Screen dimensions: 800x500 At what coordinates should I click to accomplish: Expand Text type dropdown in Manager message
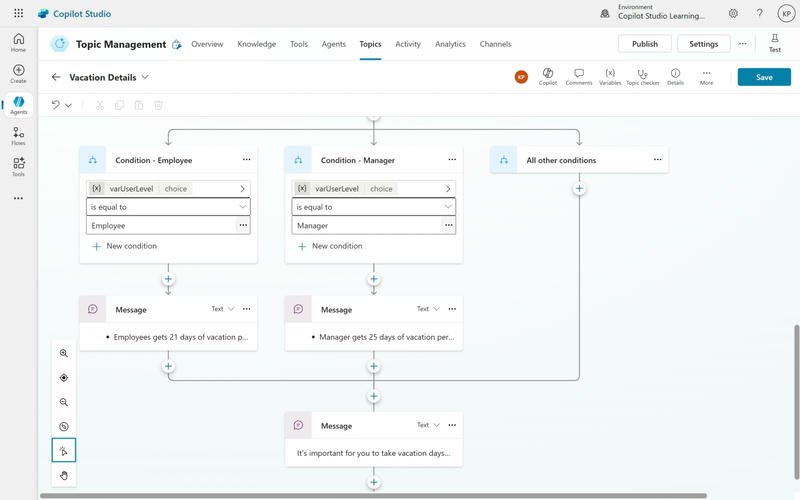pos(428,309)
